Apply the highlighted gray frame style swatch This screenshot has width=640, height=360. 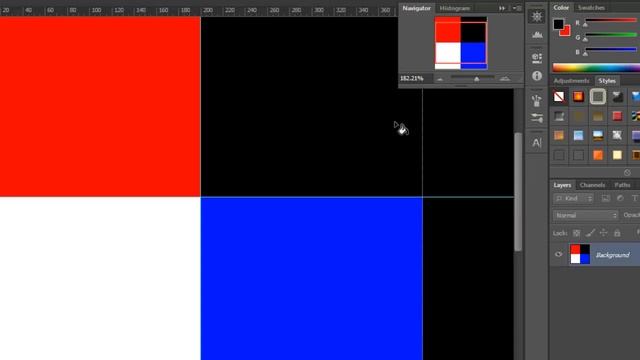tap(598, 97)
